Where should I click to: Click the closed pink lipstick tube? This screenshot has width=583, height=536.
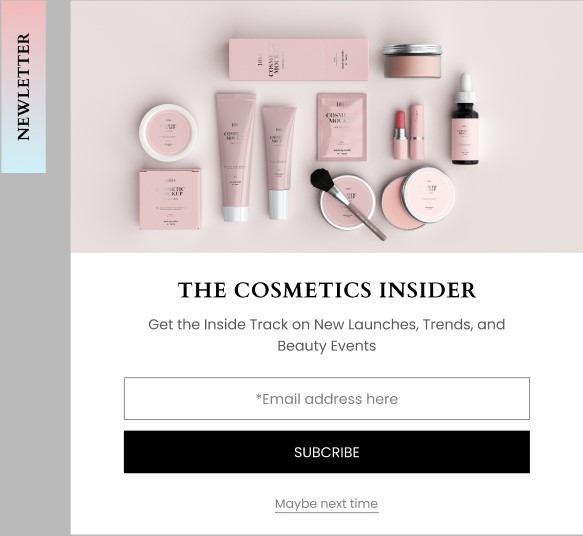pos(417,132)
